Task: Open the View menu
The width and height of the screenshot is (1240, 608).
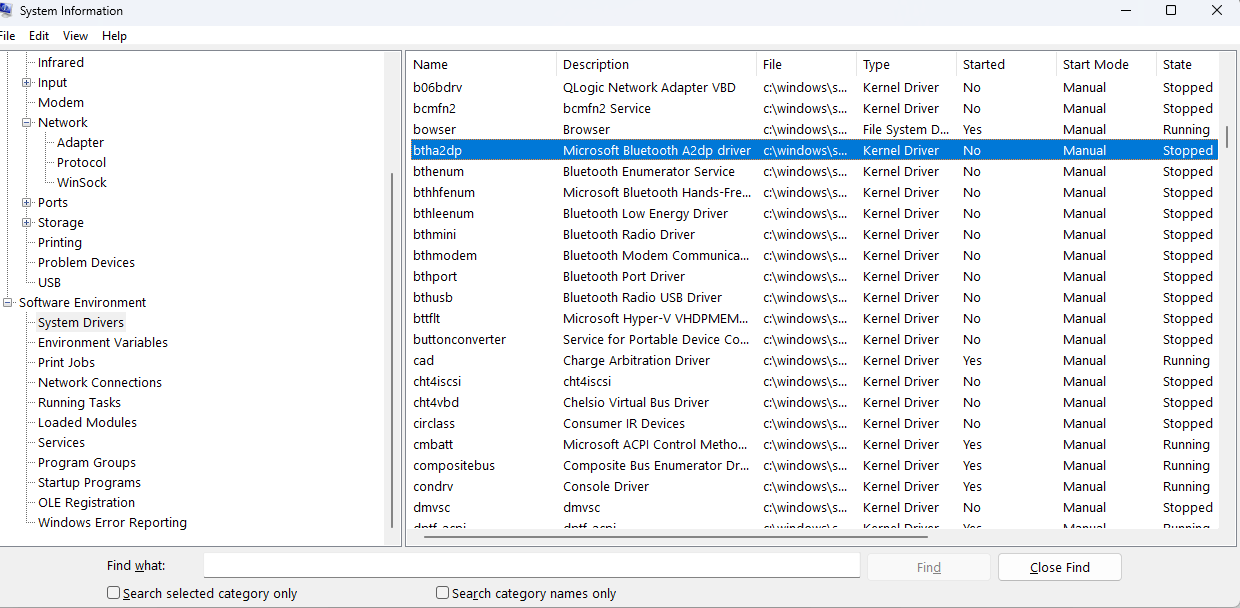Action: [75, 36]
